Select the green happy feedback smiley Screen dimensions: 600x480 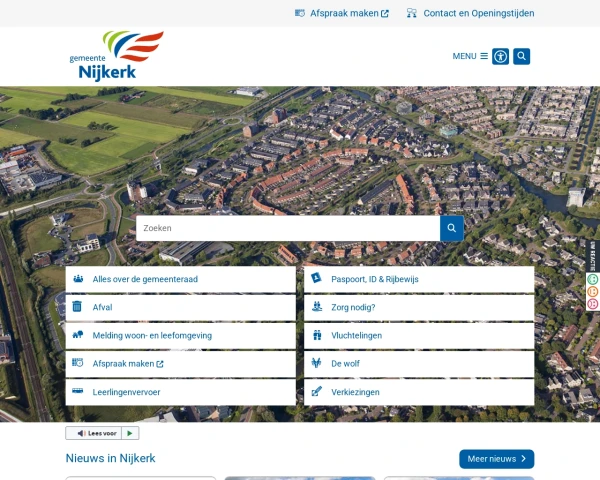(593, 279)
